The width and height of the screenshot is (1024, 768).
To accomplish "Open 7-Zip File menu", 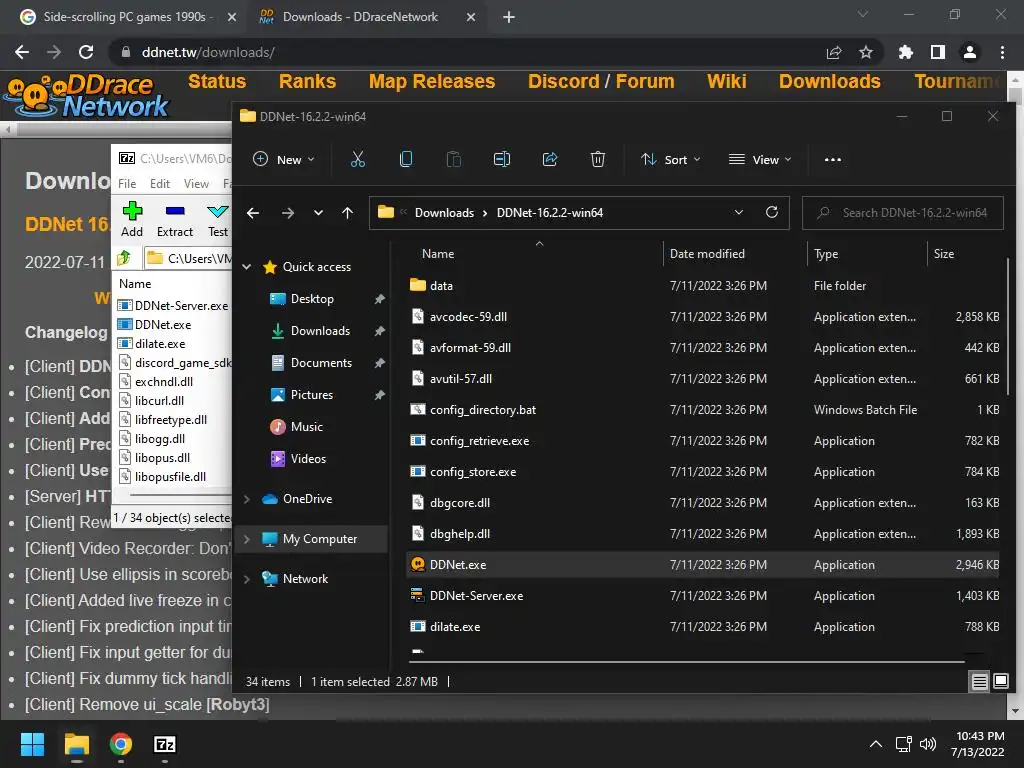I will (127, 184).
